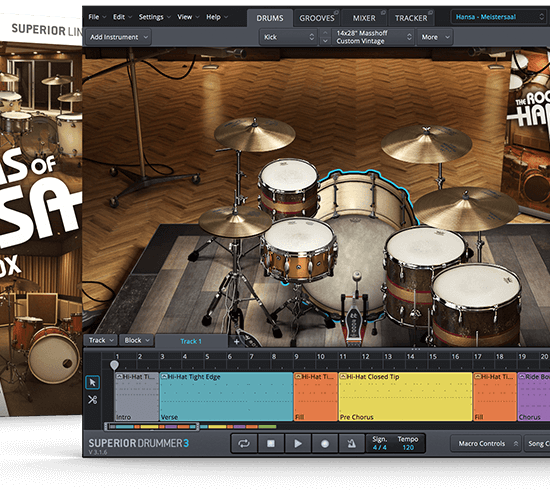Click bar 9 on the timeline ruler
The height and width of the screenshot is (495, 550).
tap(297, 357)
